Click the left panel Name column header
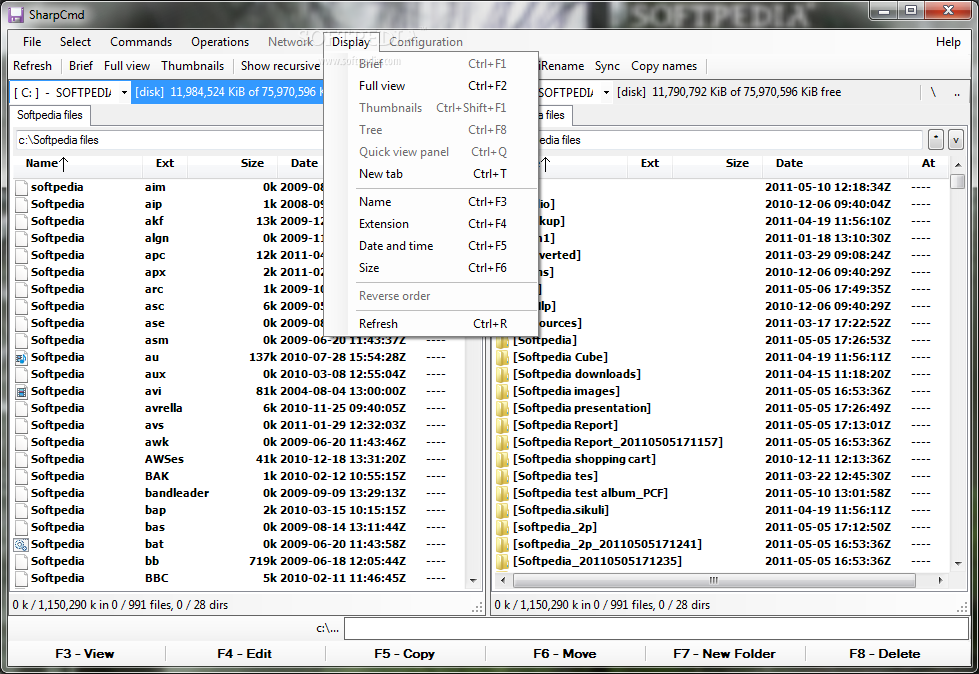979x674 pixels. pyautogui.click(x=77, y=164)
